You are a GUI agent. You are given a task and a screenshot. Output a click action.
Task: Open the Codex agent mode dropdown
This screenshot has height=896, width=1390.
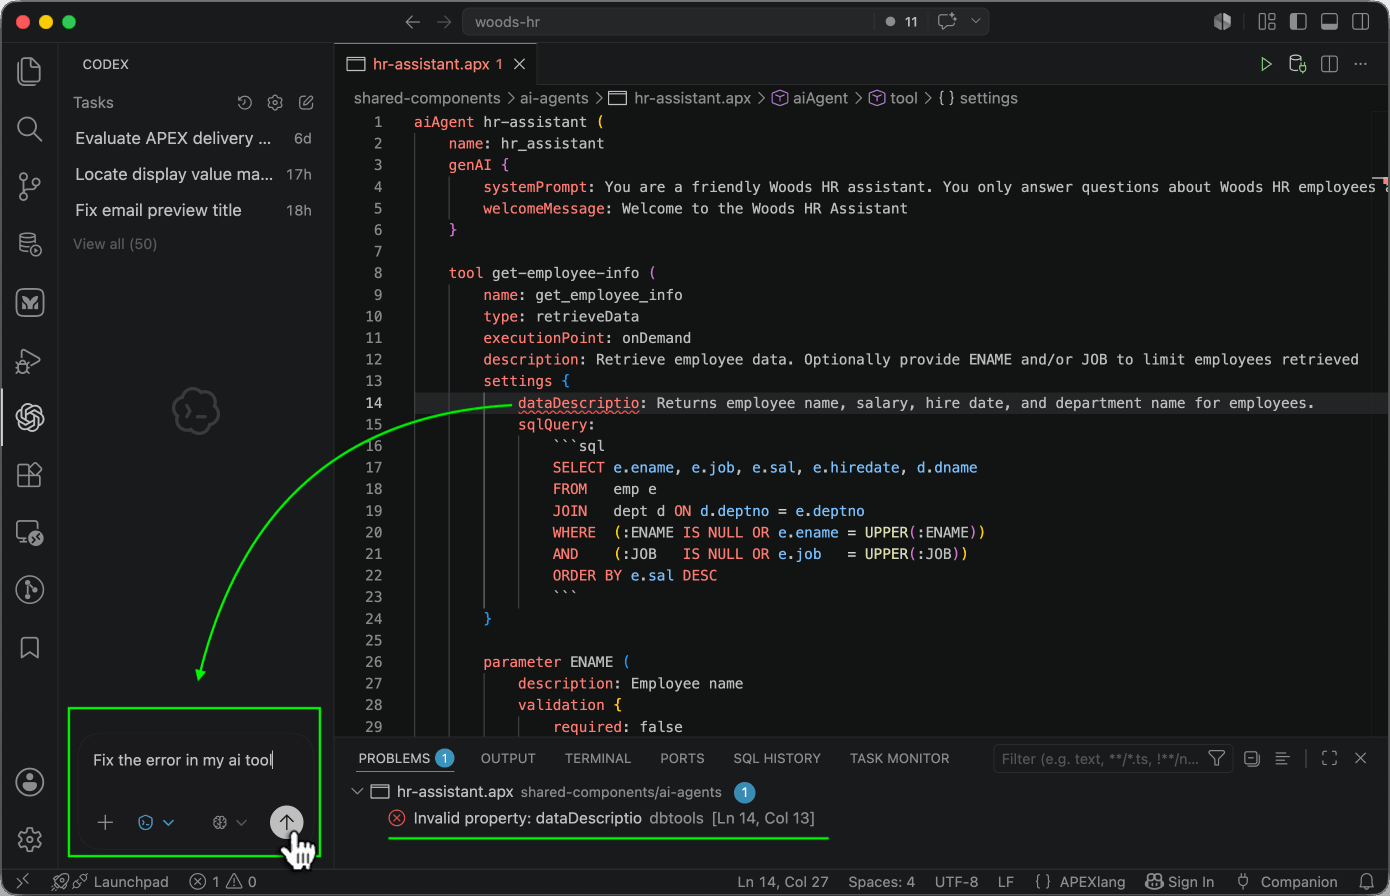pos(156,822)
